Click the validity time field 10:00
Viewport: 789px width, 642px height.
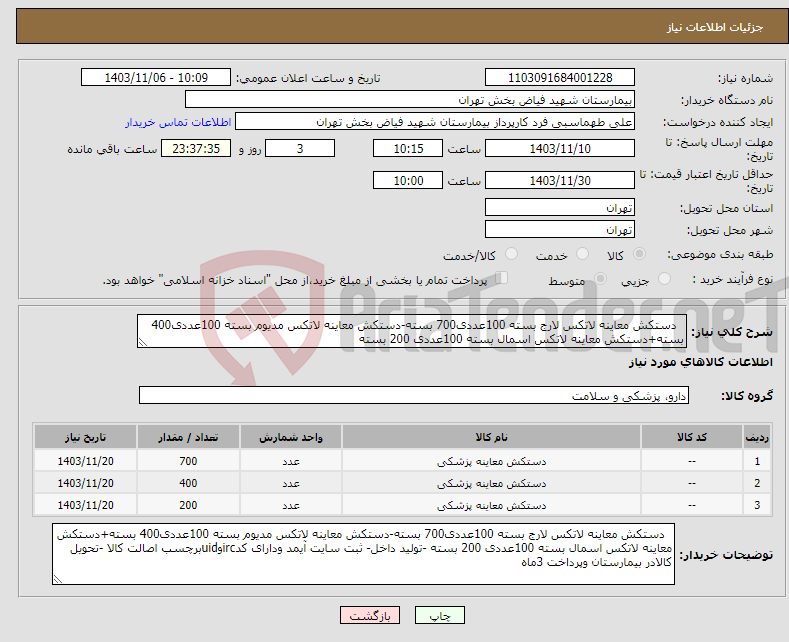(408, 180)
